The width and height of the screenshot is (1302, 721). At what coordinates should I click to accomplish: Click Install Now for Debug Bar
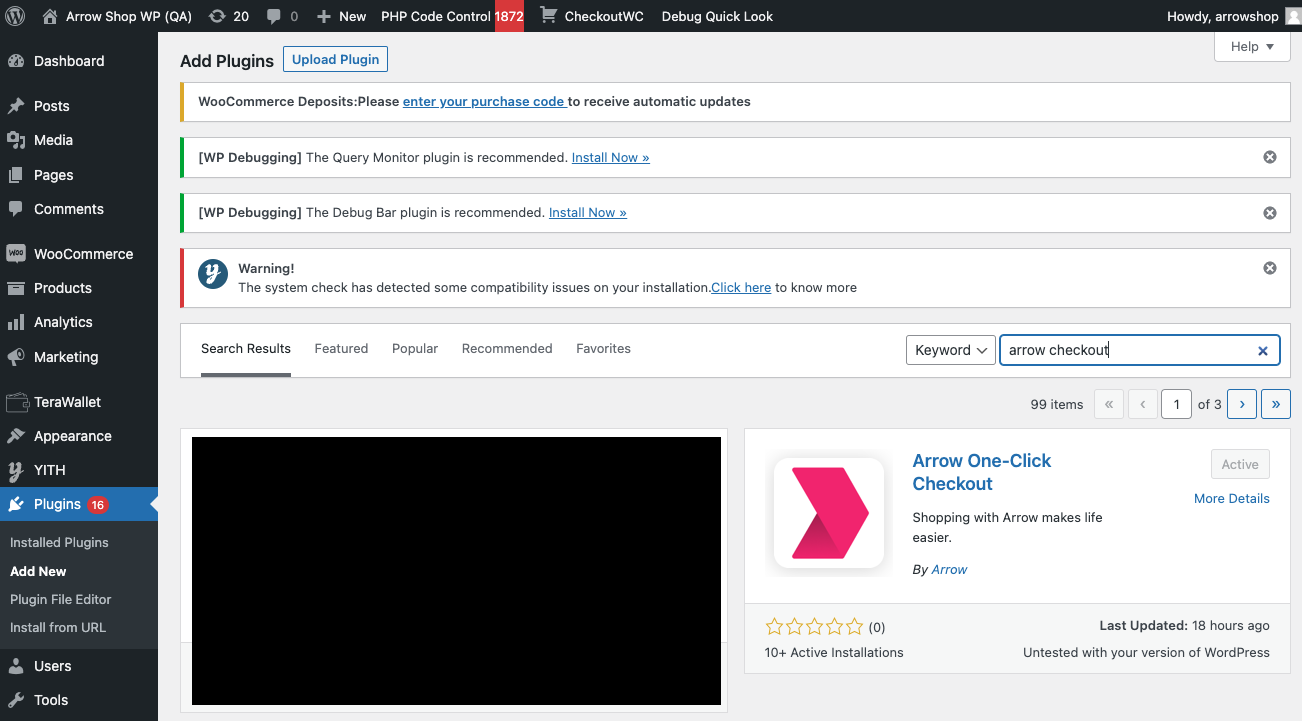click(588, 213)
